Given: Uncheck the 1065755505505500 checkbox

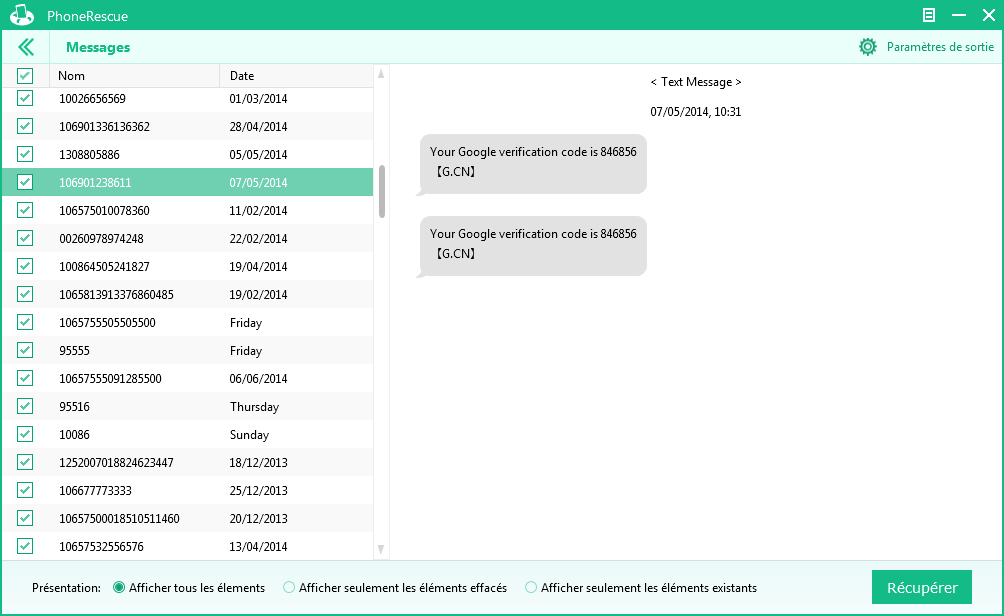Looking at the screenshot, I should click(x=25, y=323).
